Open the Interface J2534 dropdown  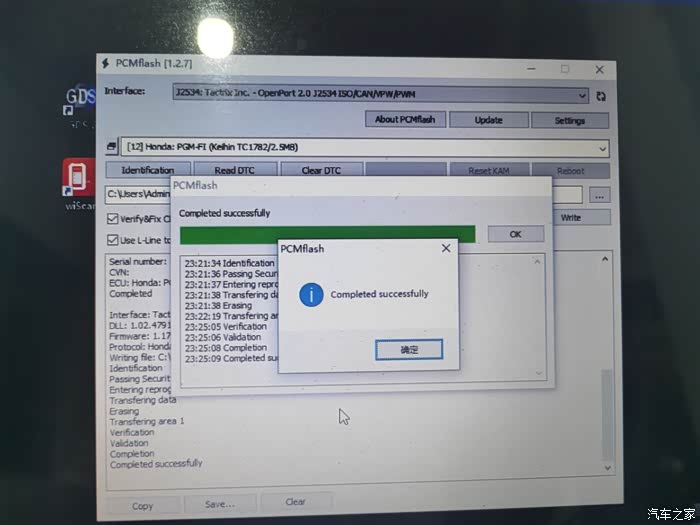(x=380, y=94)
